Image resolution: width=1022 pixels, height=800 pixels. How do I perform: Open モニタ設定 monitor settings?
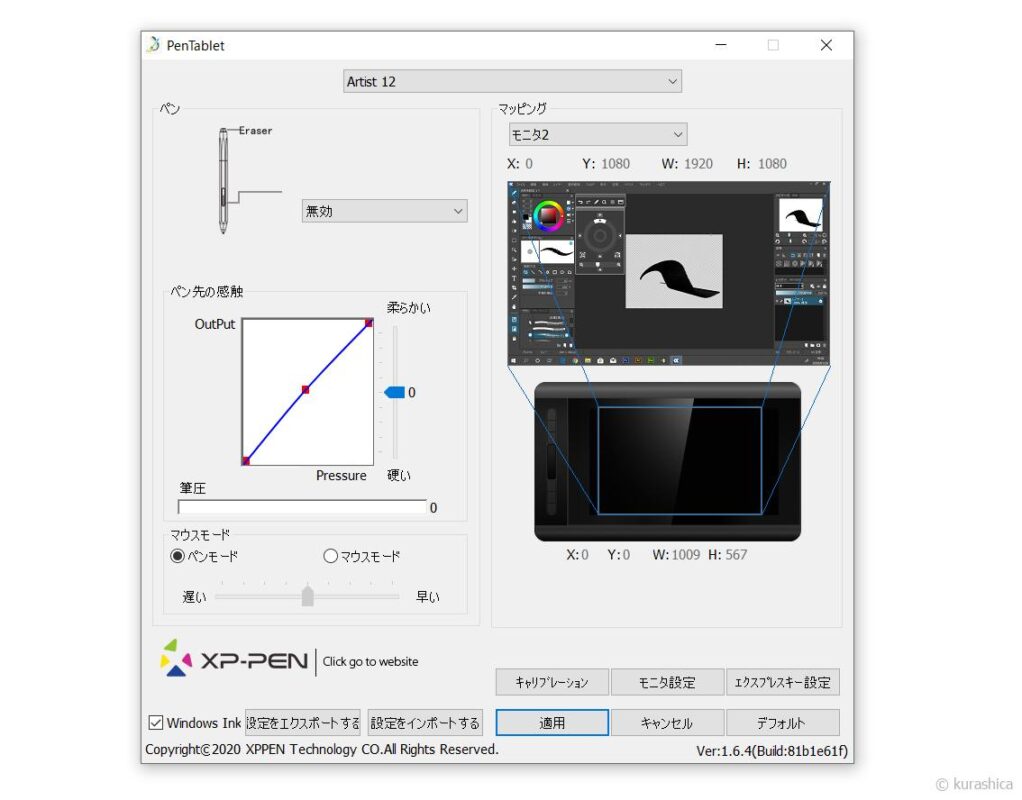pos(667,682)
